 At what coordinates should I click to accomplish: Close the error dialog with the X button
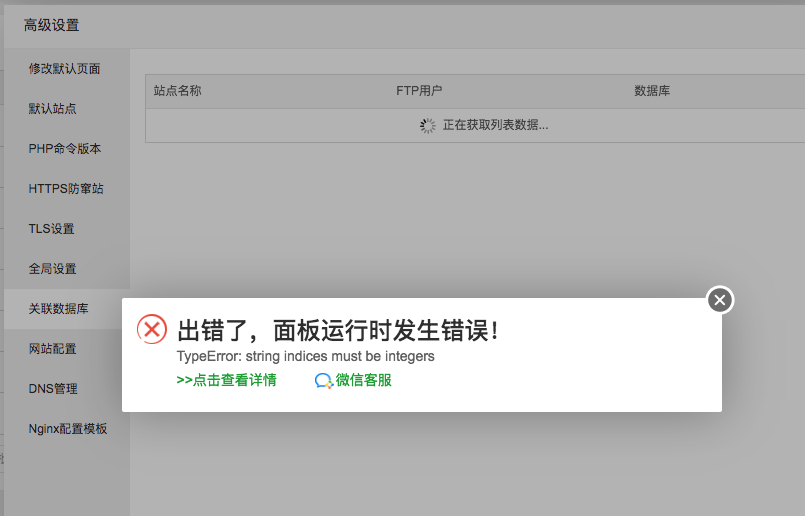[x=720, y=300]
